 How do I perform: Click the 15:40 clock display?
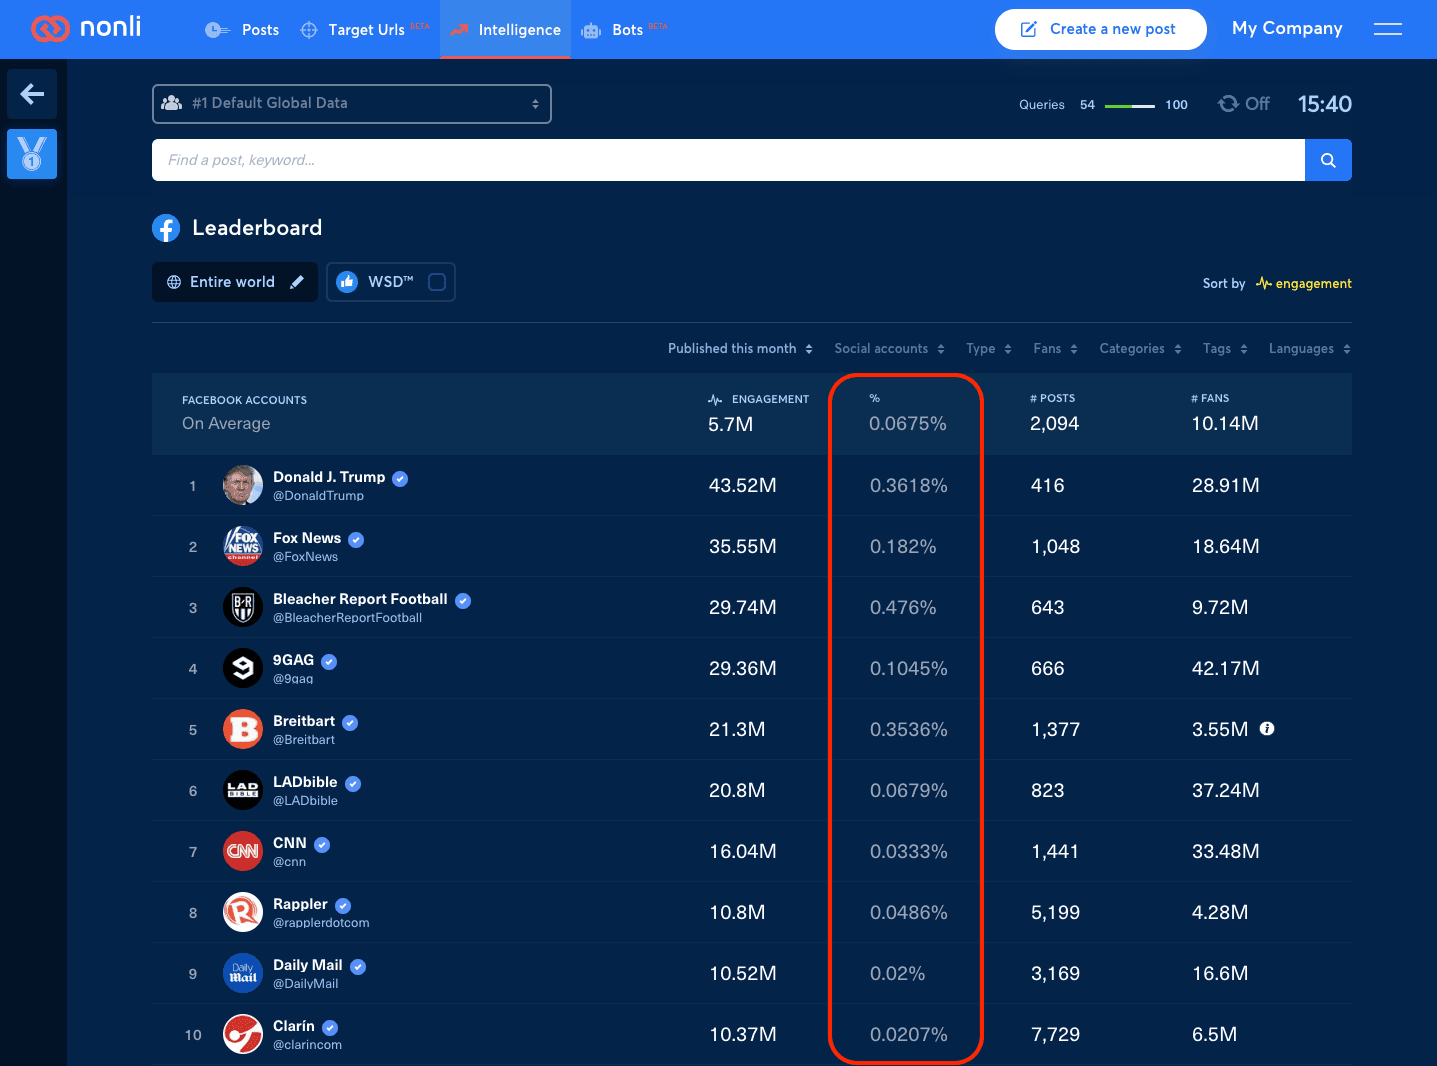(1325, 104)
